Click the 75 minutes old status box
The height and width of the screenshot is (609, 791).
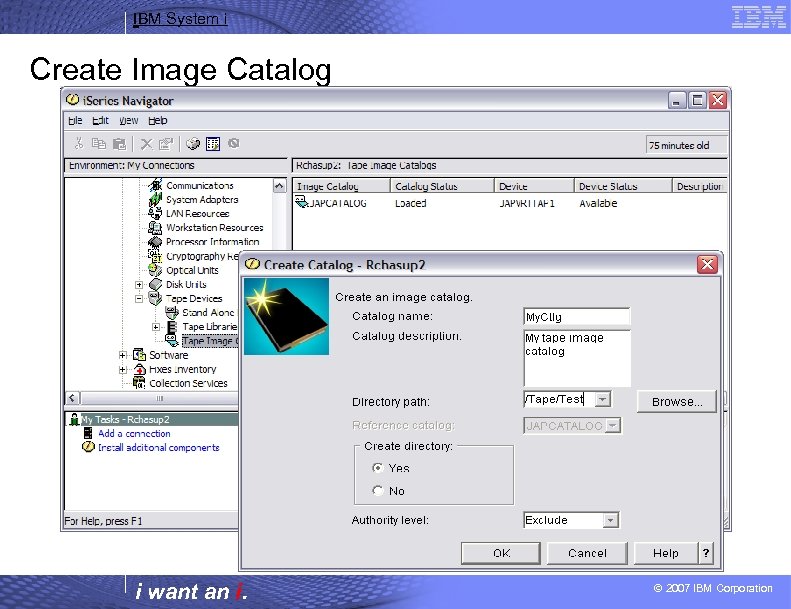(x=686, y=145)
